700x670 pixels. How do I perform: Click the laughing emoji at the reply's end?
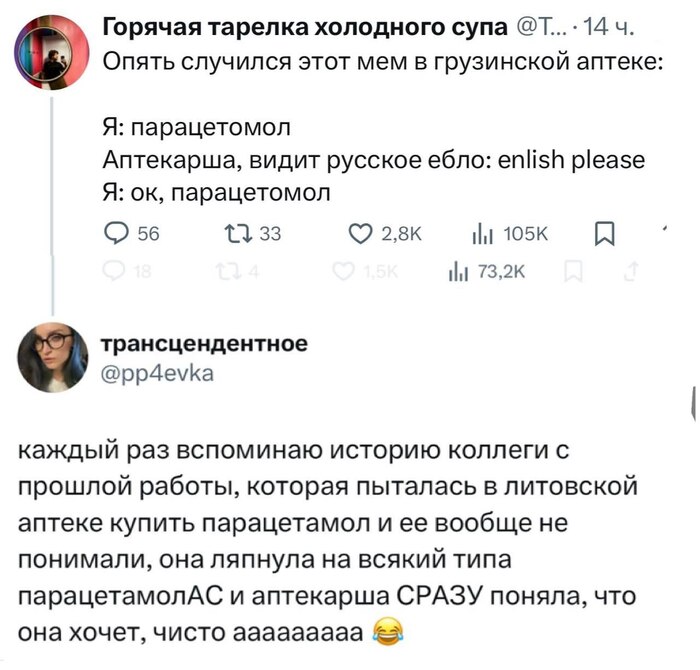pyautogui.click(x=384, y=633)
